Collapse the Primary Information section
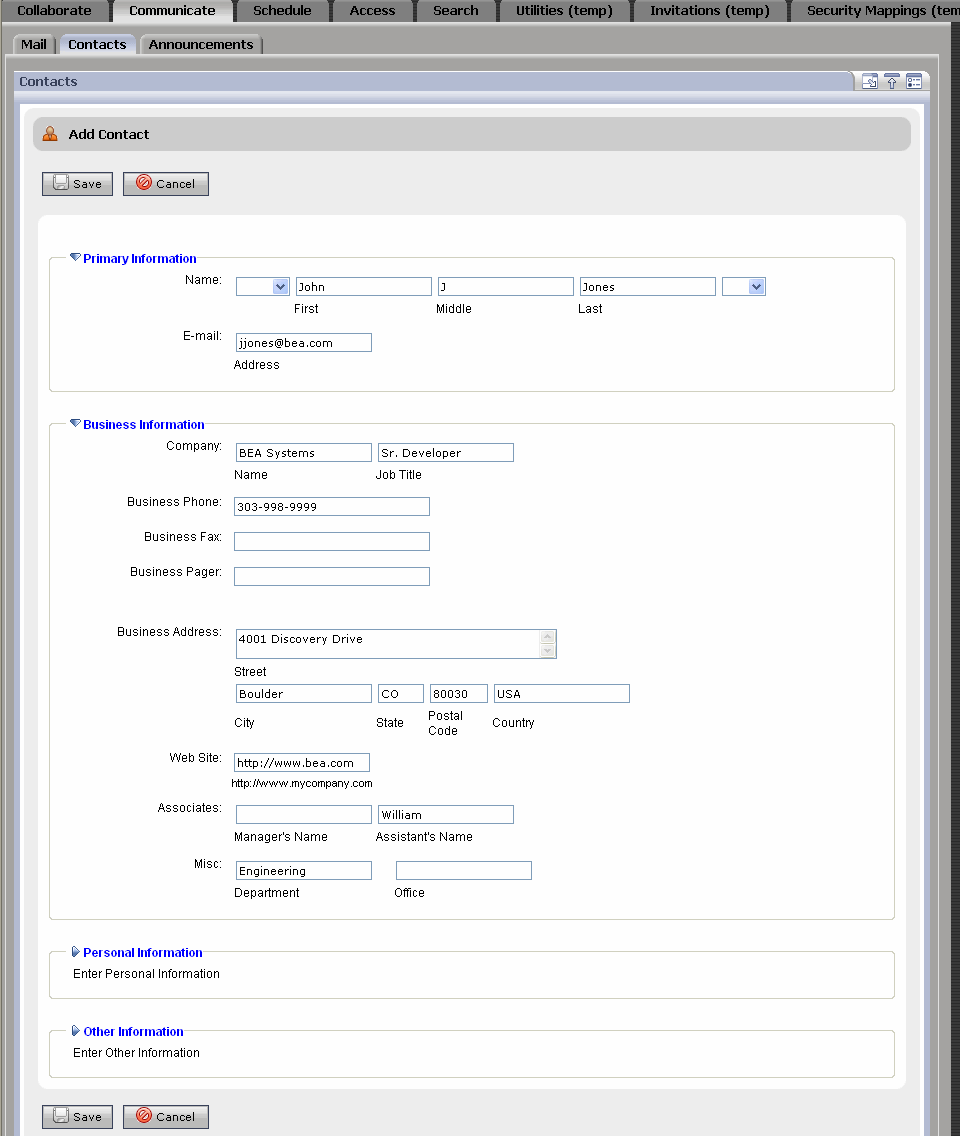This screenshot has height=1136, width=960. tap(75, 256)
